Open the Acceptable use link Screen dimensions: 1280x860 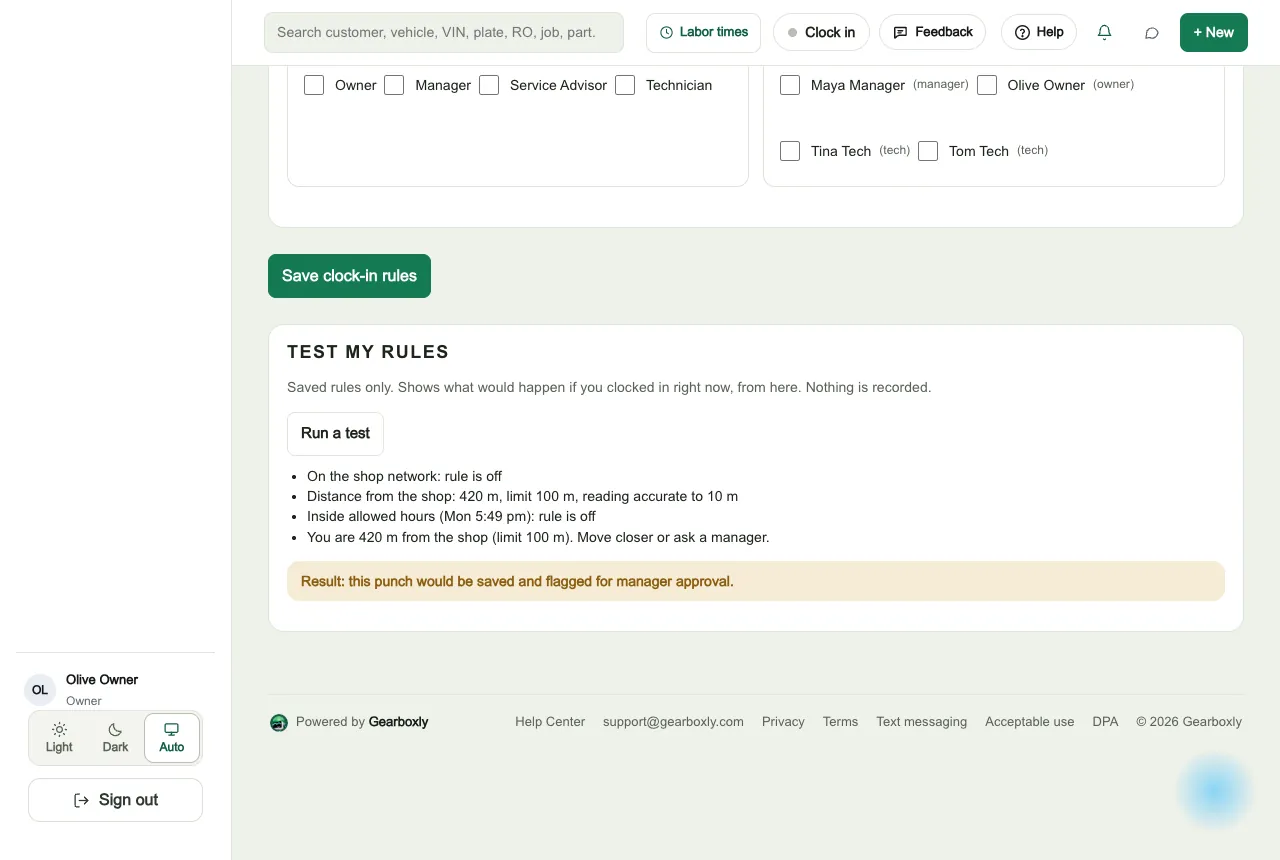pyautogui.click(x=1029, y=722)
